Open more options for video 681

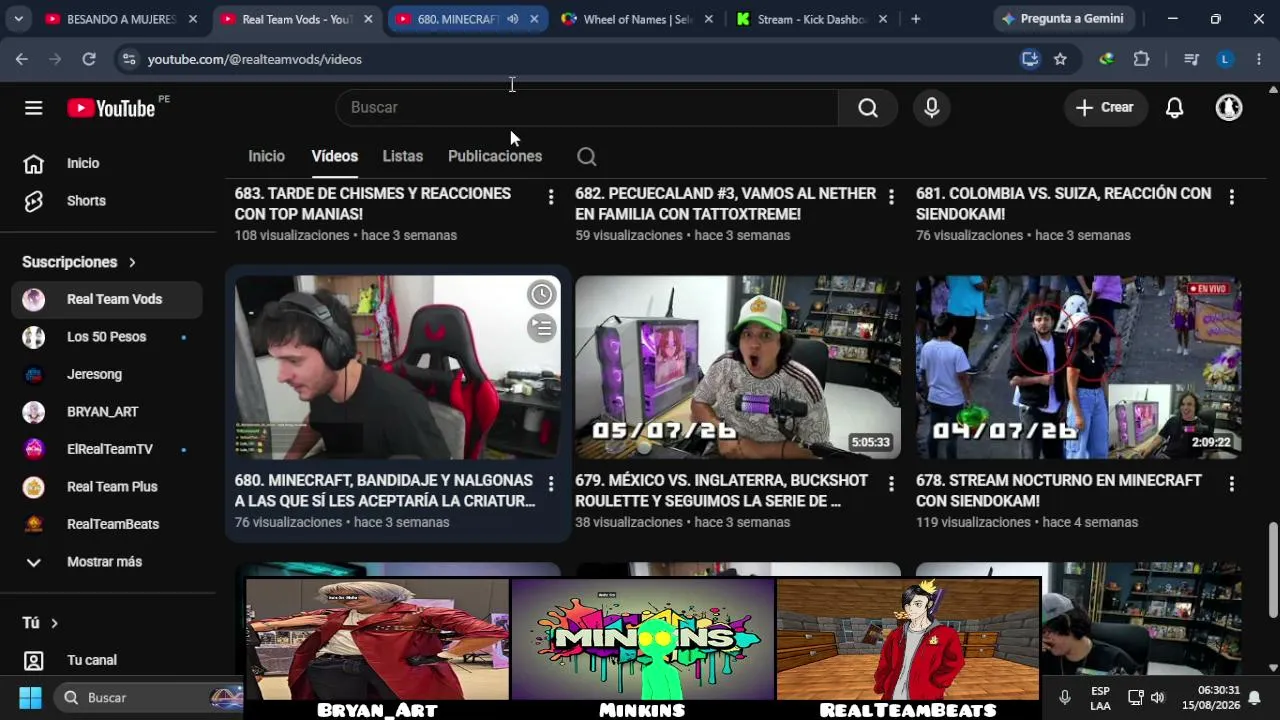tap(1231, 198)
